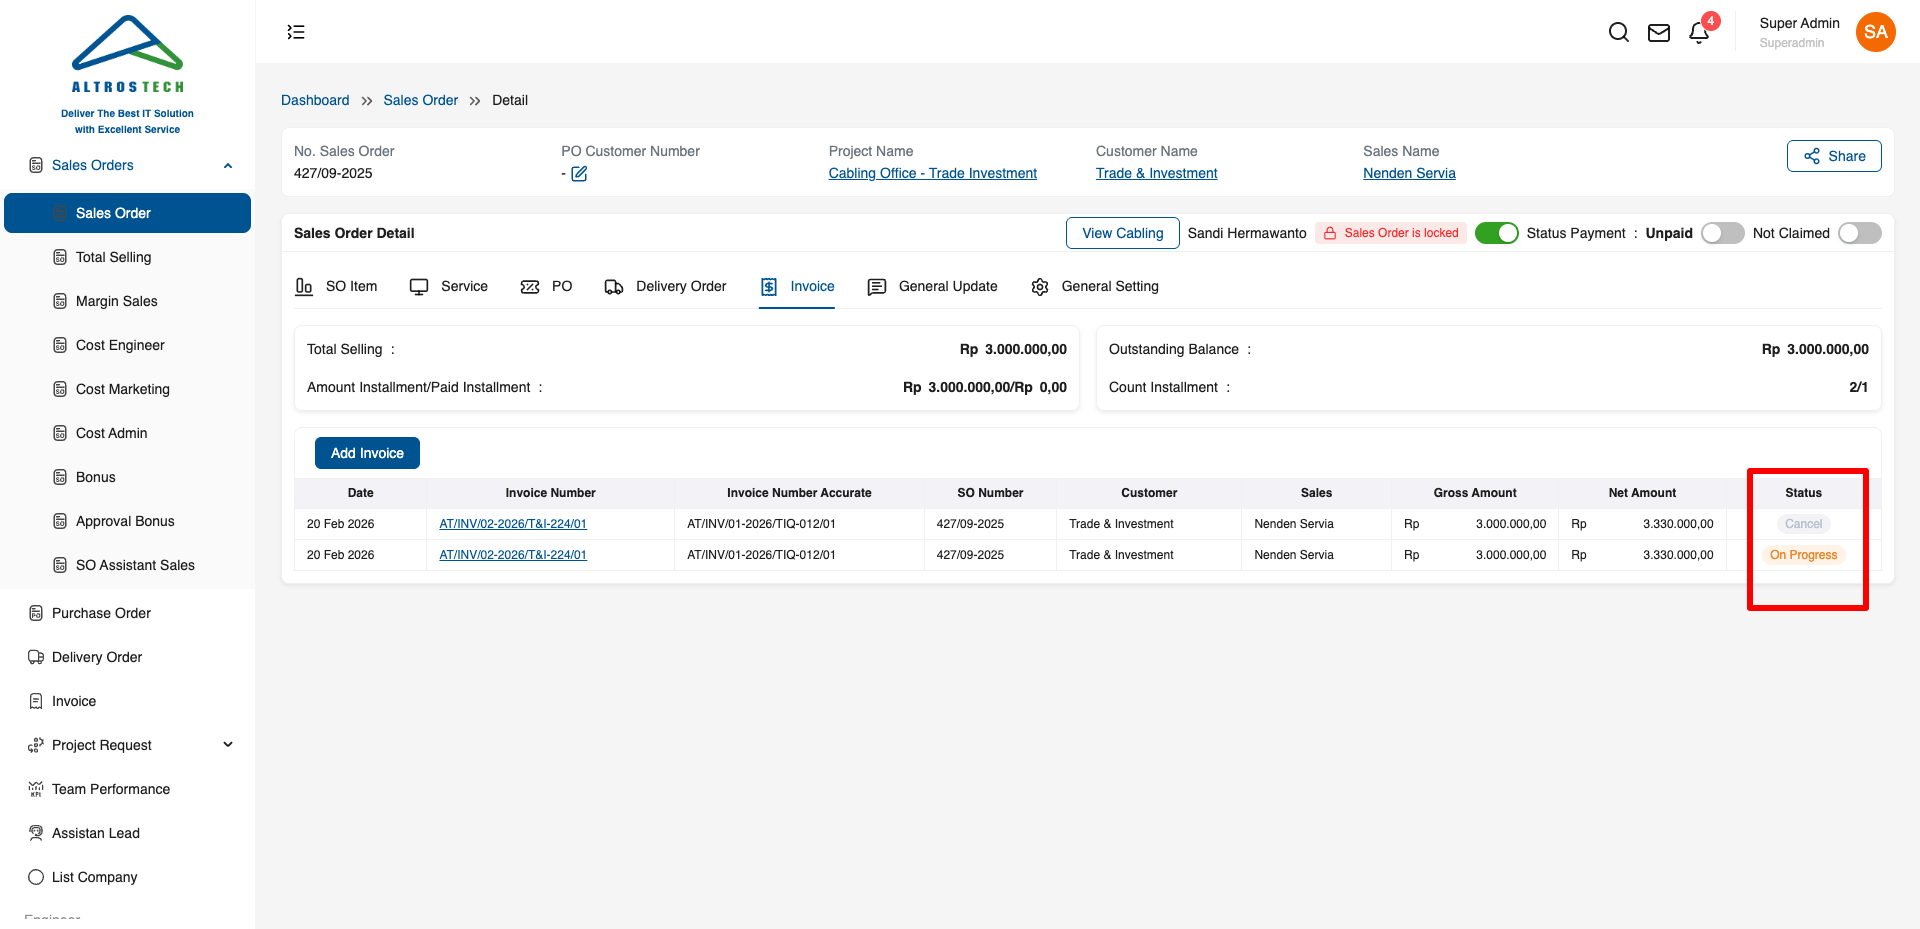This screenshot has width=1920, height=929.
Task: Click the SA user avatar
Action: point(1875,32)
